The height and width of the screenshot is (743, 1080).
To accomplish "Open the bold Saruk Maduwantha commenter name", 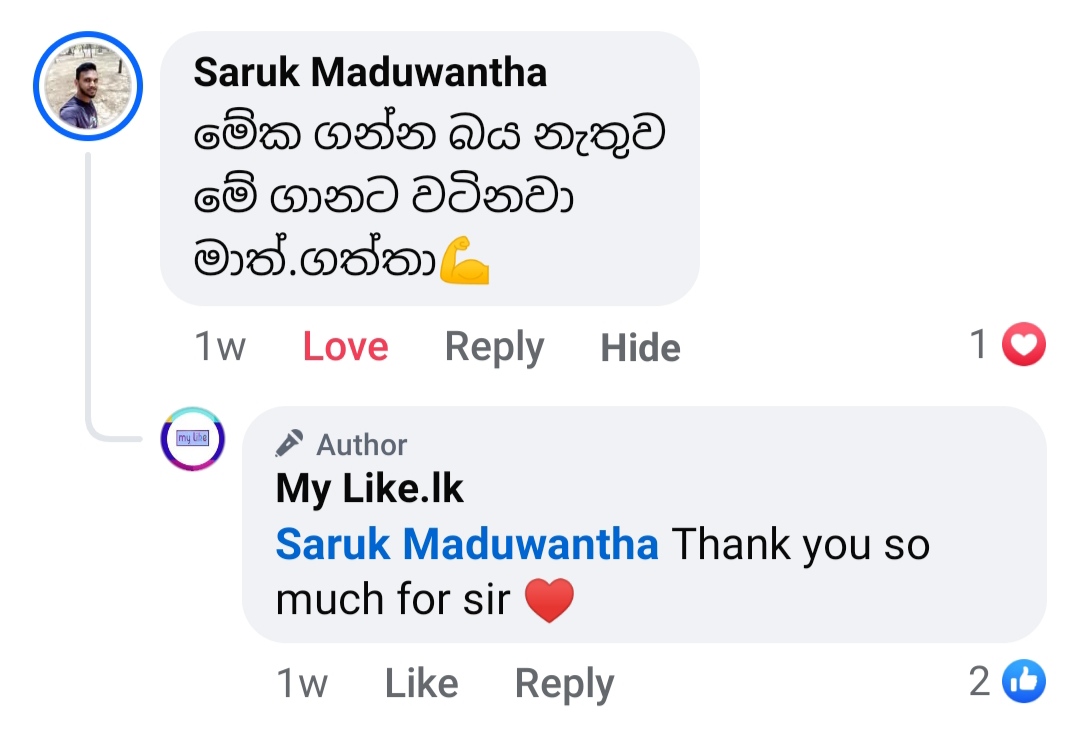I will [370, 72].
